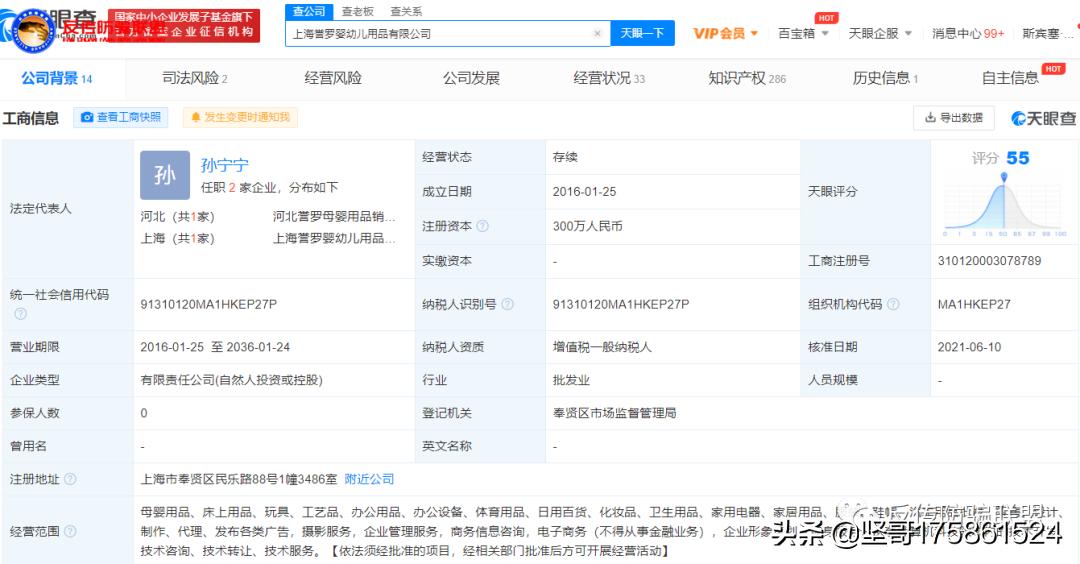Open legal representative 孙宁宁 profile link
The height and width of the screenshot is (564, 1080).
pos(225,165)
